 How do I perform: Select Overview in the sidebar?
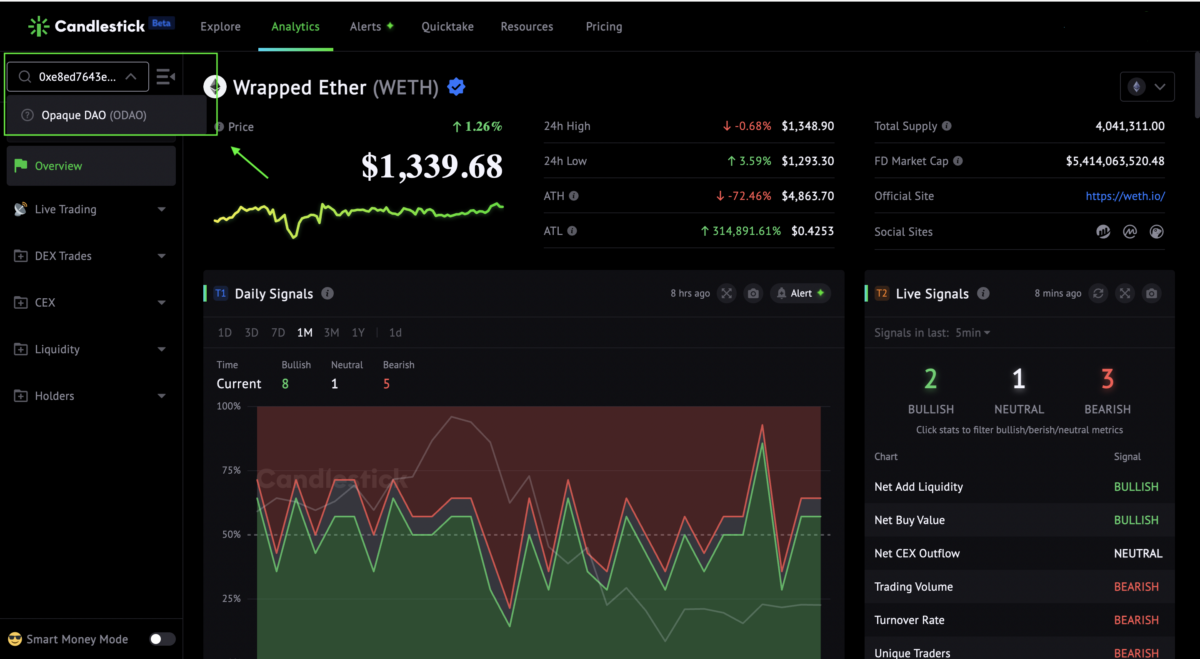(91, 166)
